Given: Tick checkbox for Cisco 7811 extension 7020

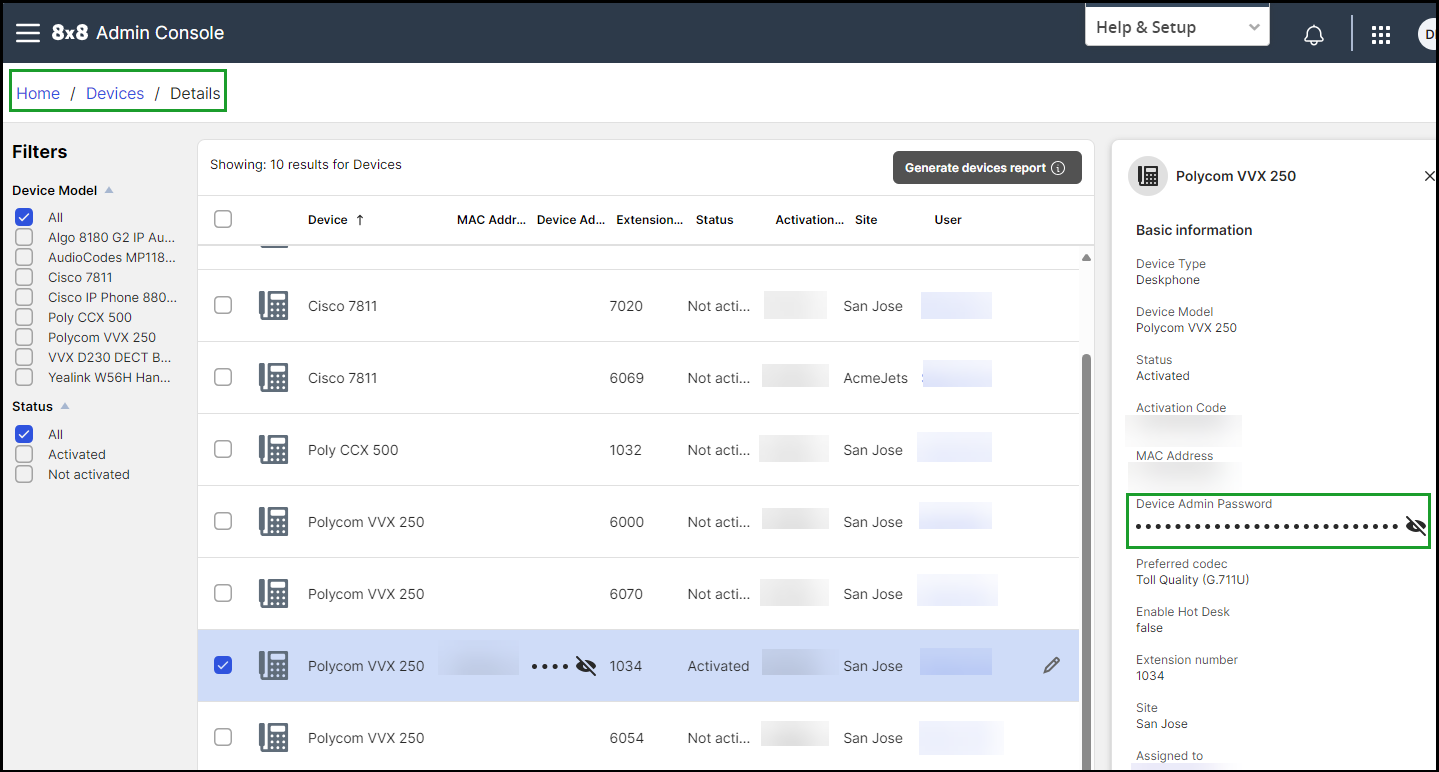Looking at the screenshot, I should [223, 306].
